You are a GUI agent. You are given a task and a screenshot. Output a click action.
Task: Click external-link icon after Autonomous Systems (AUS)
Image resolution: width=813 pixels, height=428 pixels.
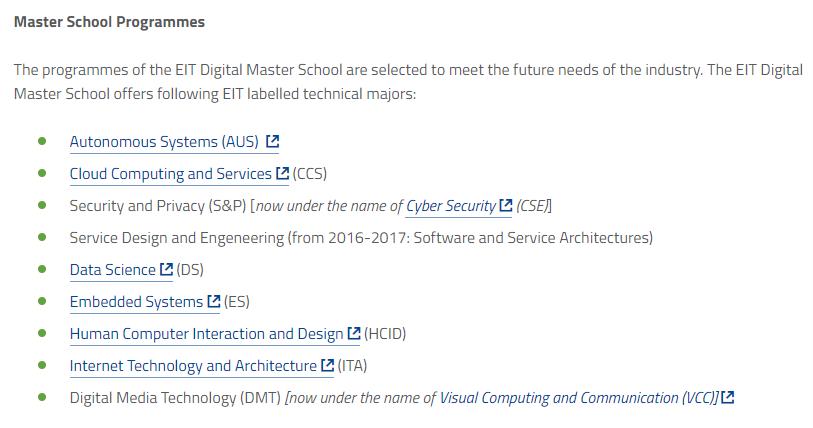point(273,142)
